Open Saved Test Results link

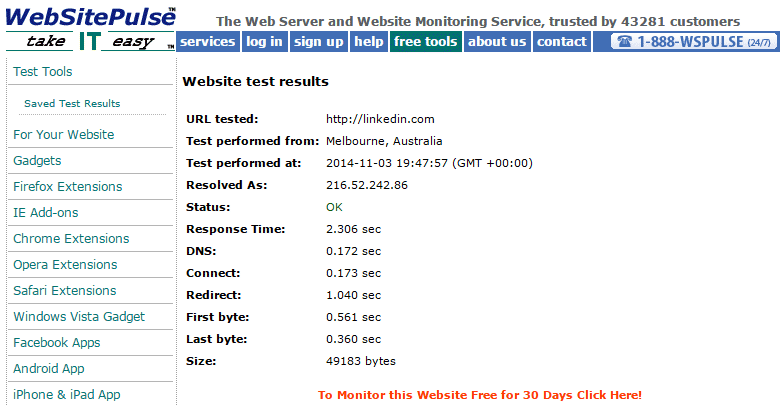[72, 104]
